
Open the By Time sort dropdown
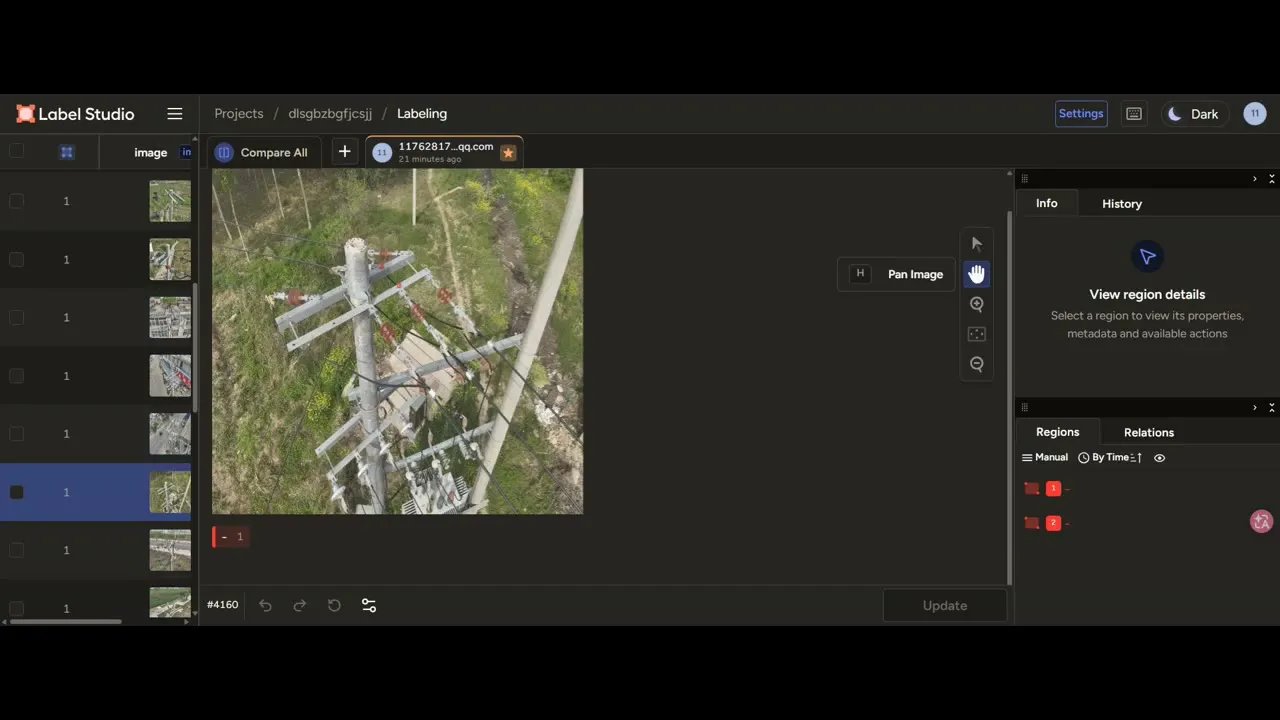(1110, 458)
